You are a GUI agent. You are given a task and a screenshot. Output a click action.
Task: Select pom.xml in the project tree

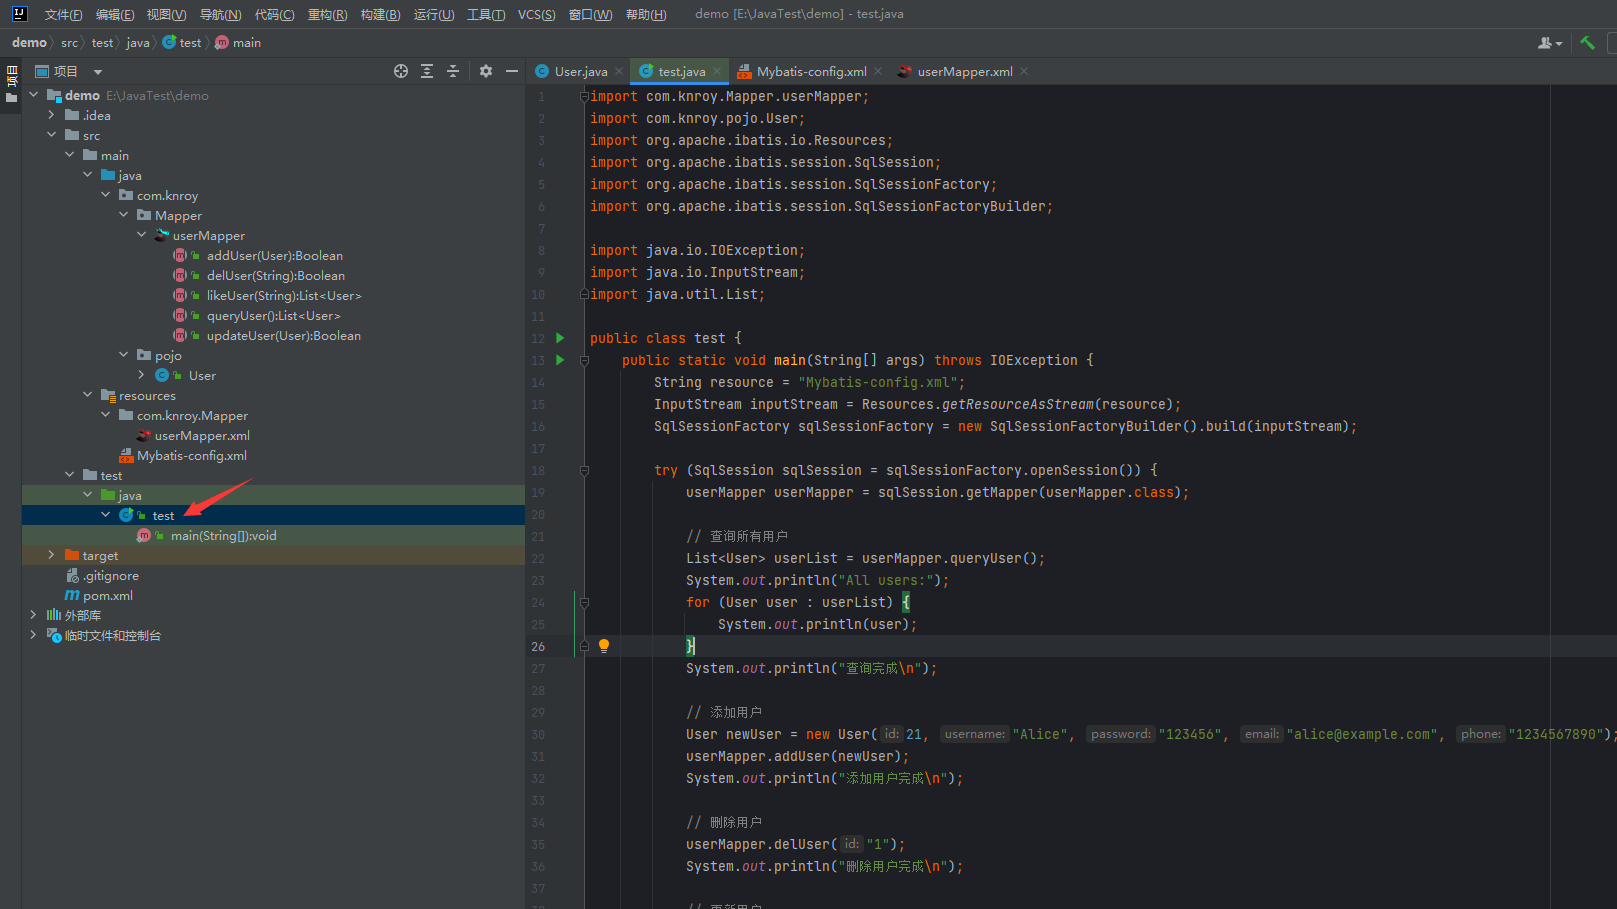(x=107, y=595)
